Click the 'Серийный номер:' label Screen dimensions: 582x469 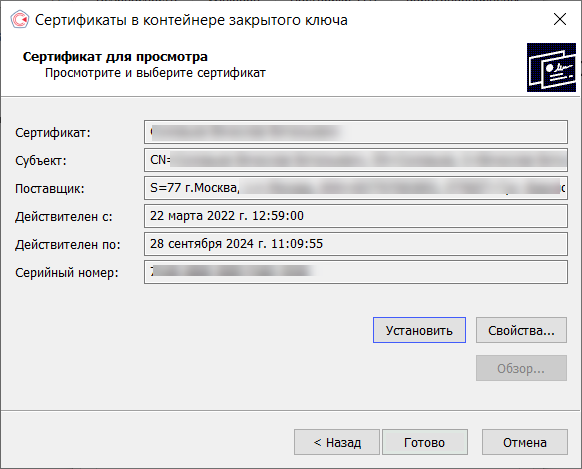click(67, 273)
